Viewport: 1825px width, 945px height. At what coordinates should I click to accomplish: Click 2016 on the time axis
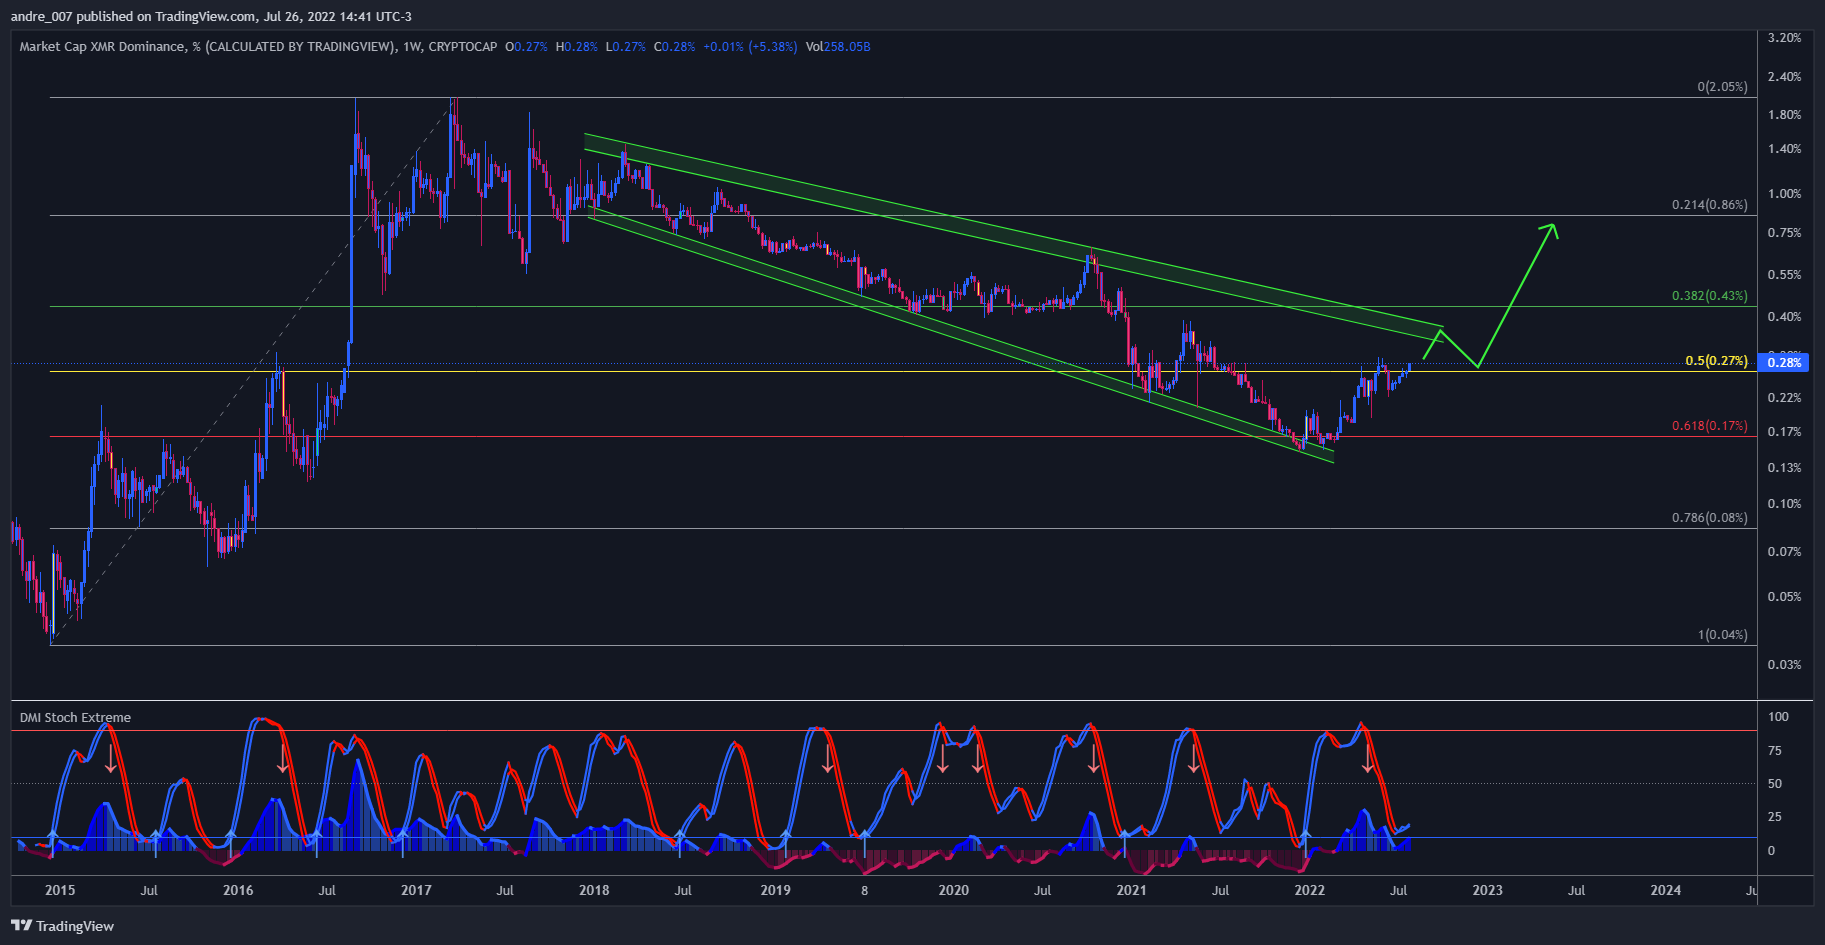(238, 890)
